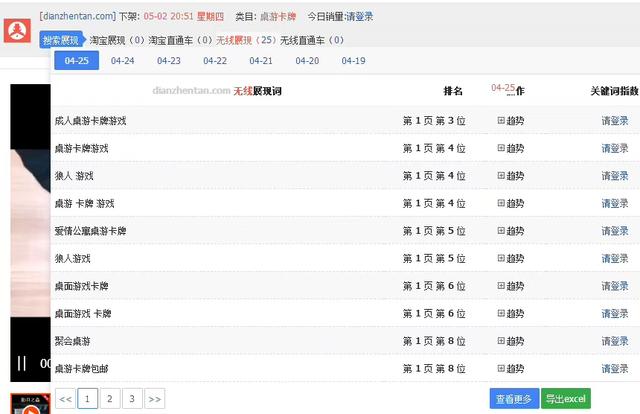Switch to 淘宝直通车 (0) tab

click(180, 40)
